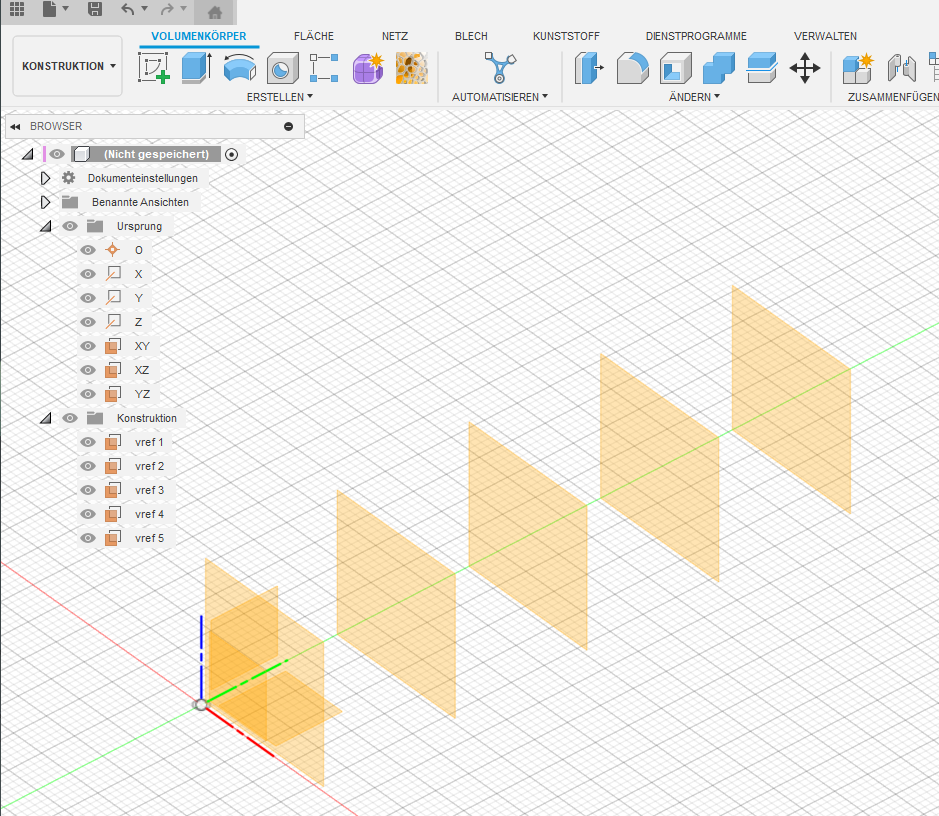This screenshot has width=939, height=816.
Task: Click the Save icon
Action: click(95, 9)
